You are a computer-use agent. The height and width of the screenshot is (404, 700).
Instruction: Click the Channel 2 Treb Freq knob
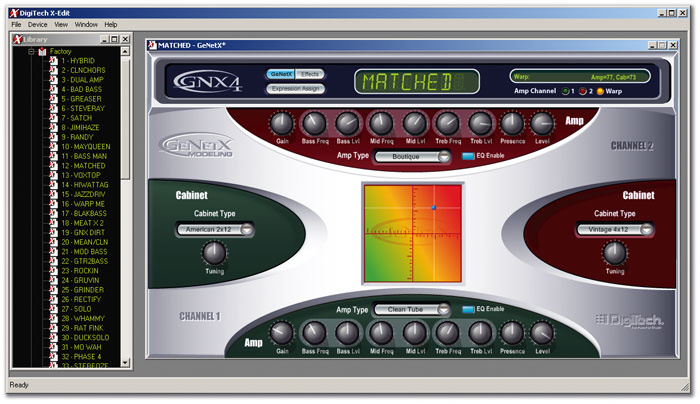pyautogui.click(x=447, y=124)
